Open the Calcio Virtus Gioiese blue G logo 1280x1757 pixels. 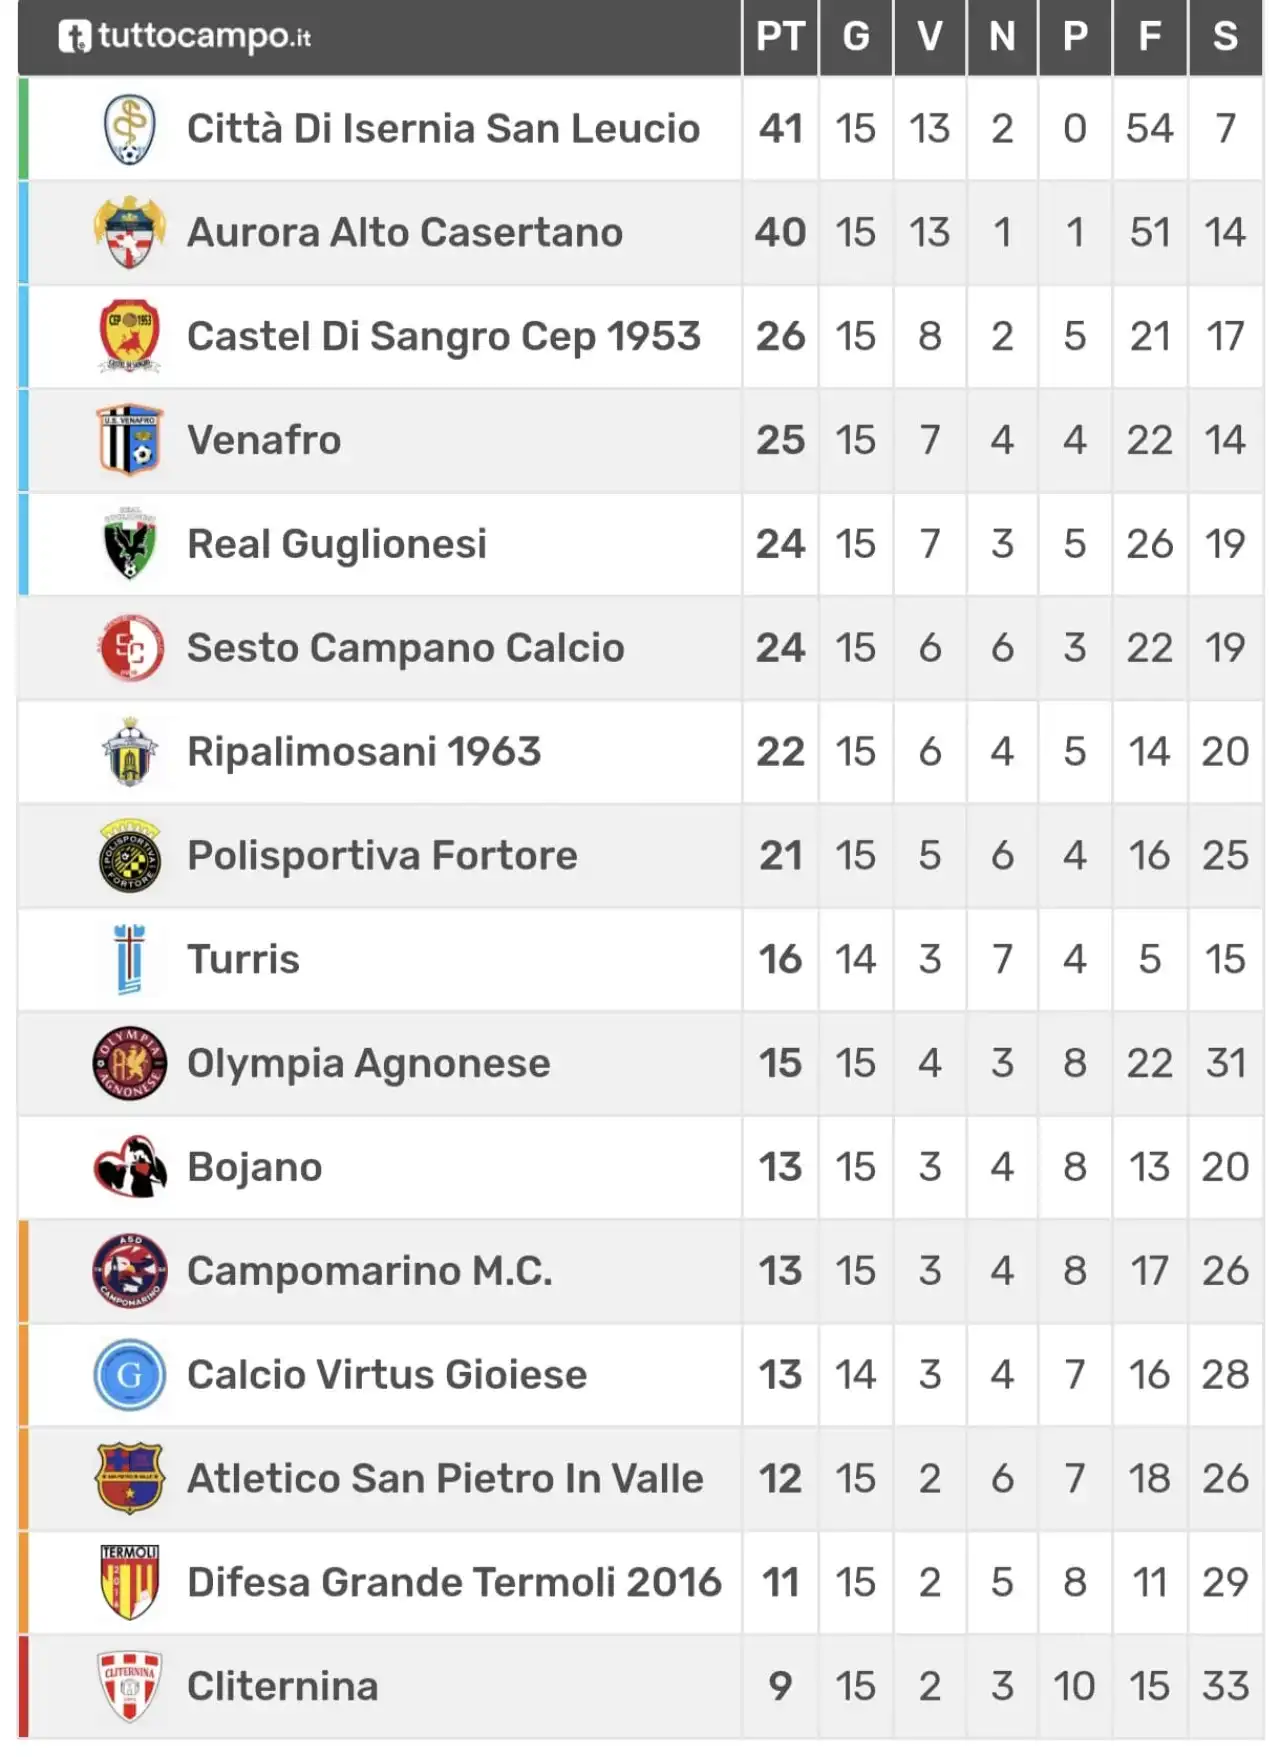[x=130, y=1375]
